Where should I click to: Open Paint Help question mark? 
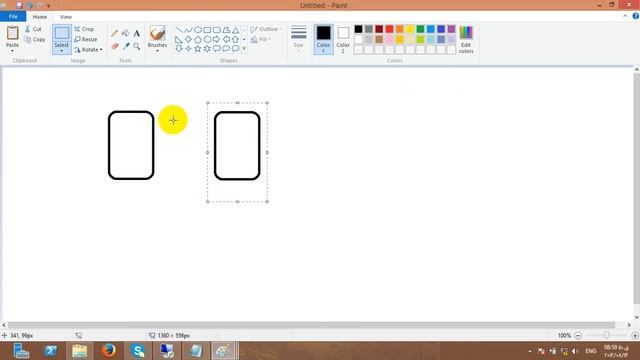coord(636,16)
